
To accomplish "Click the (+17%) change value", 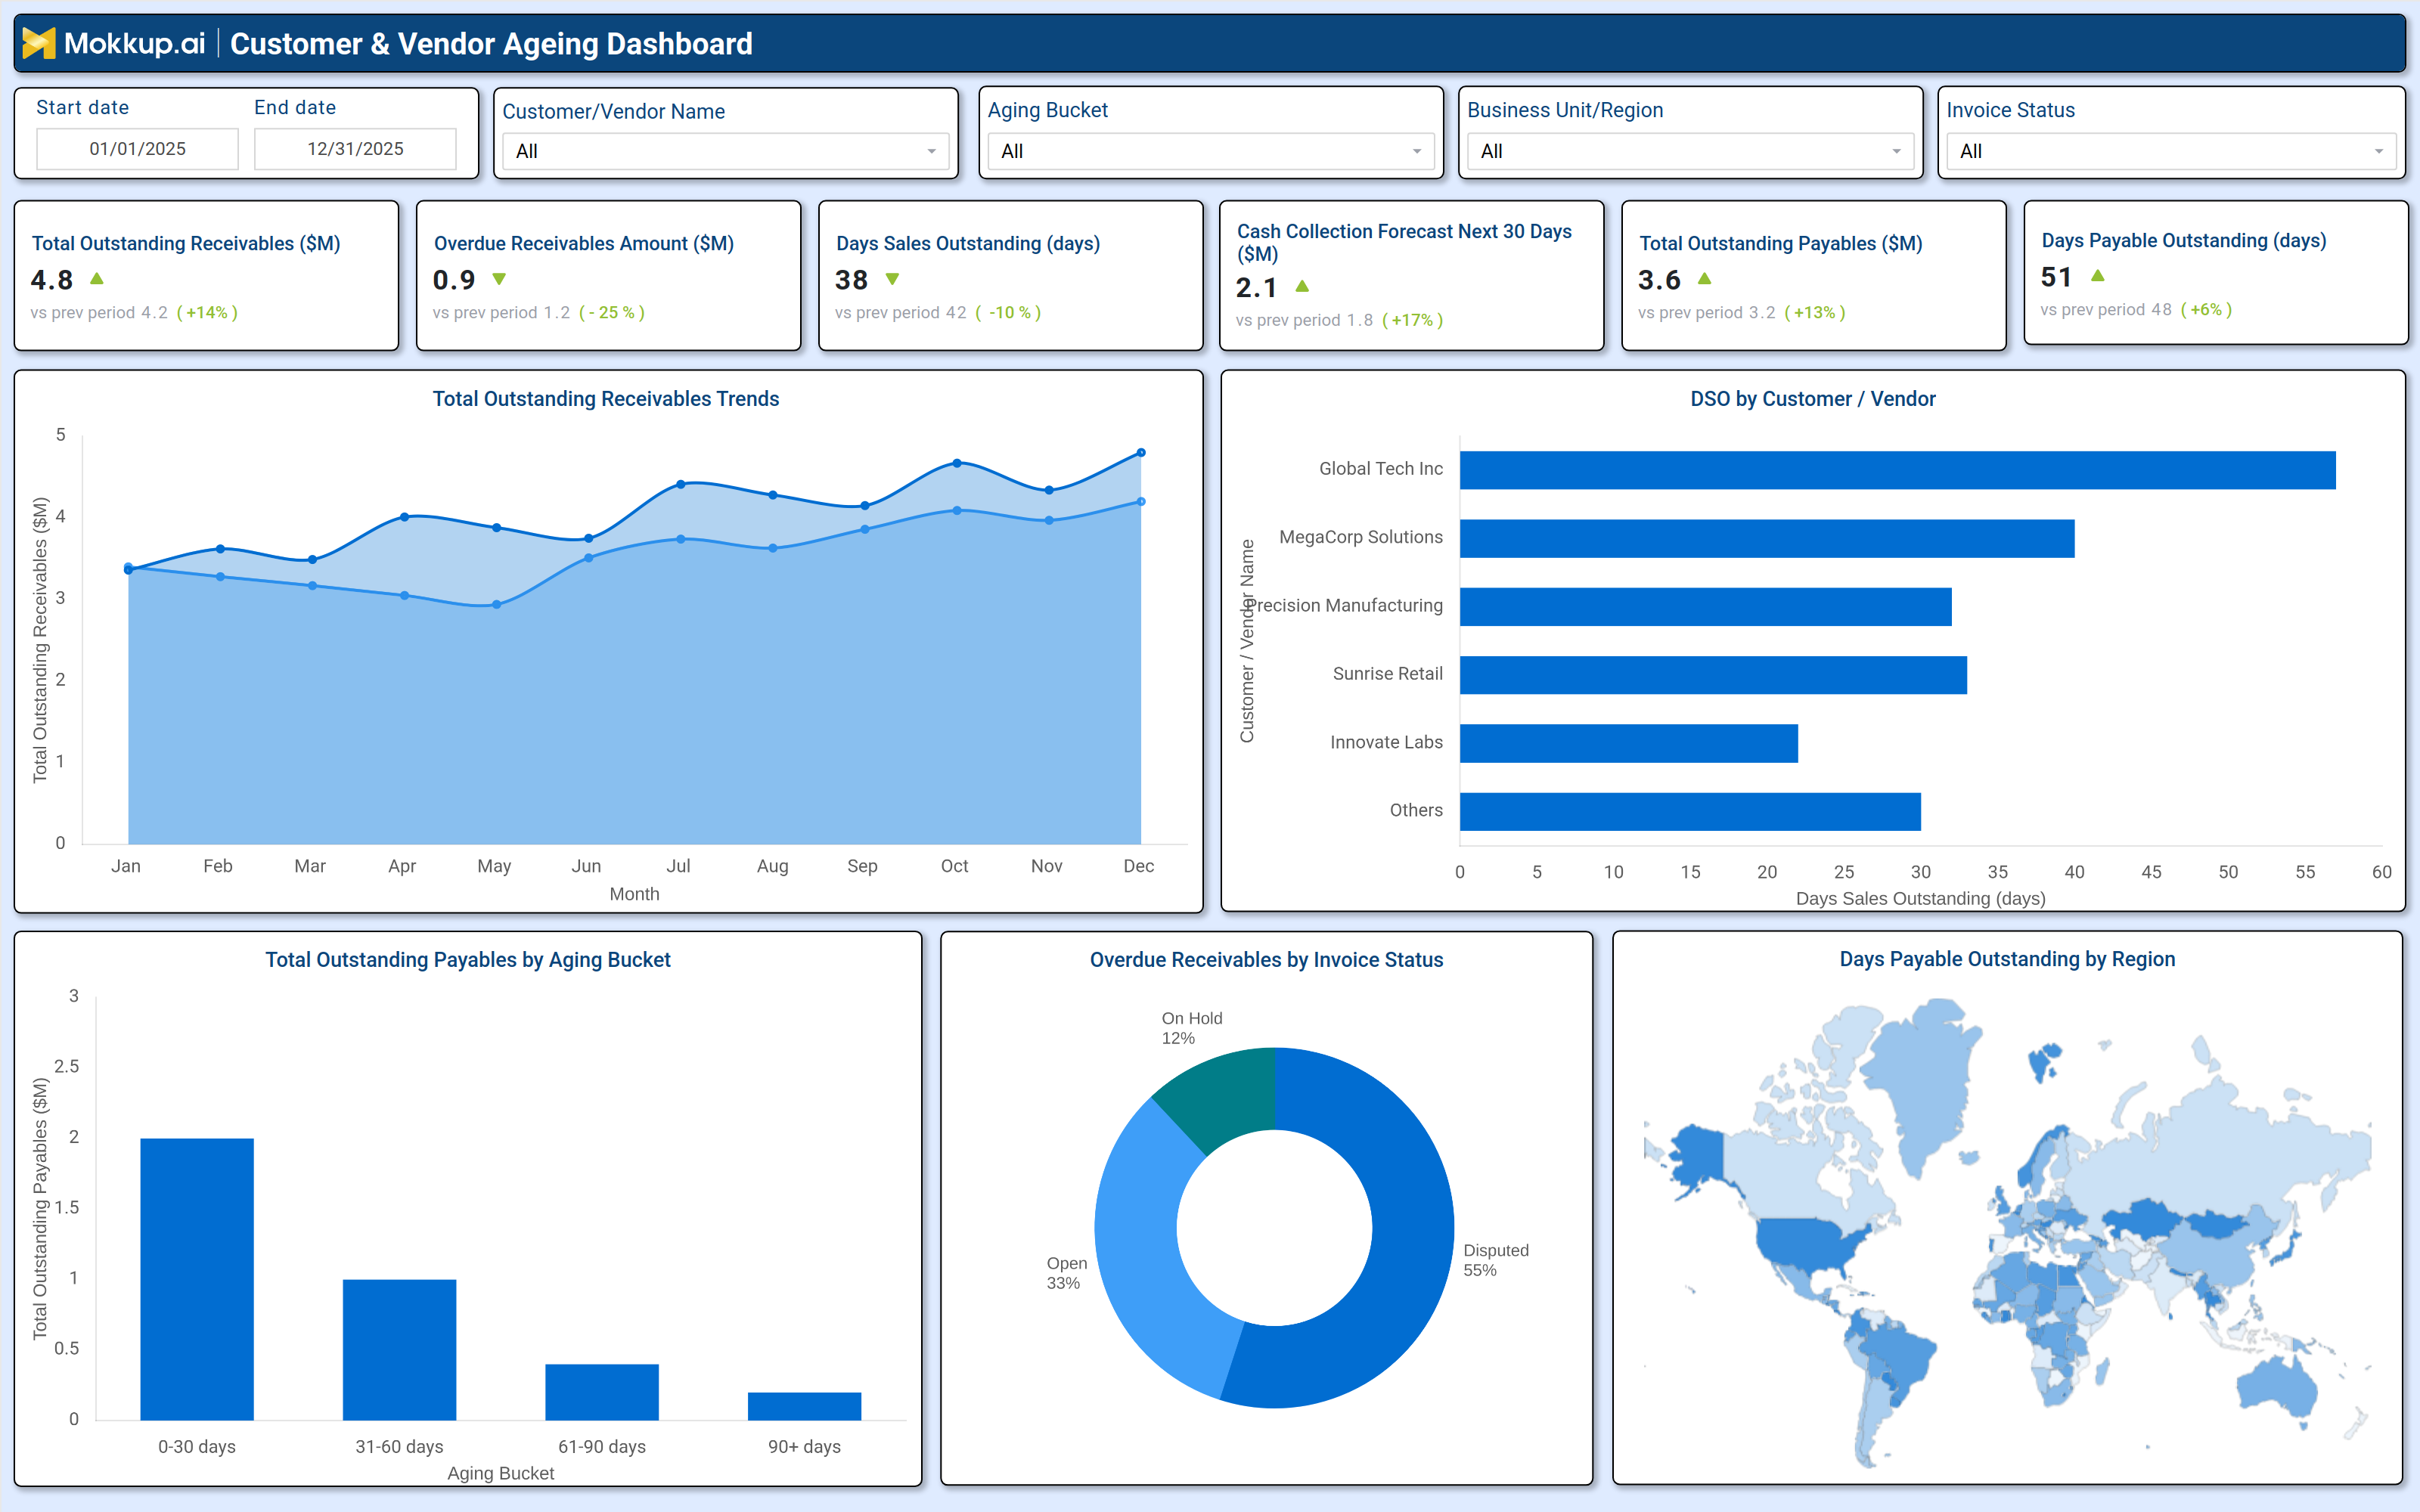I will 1412,320.
